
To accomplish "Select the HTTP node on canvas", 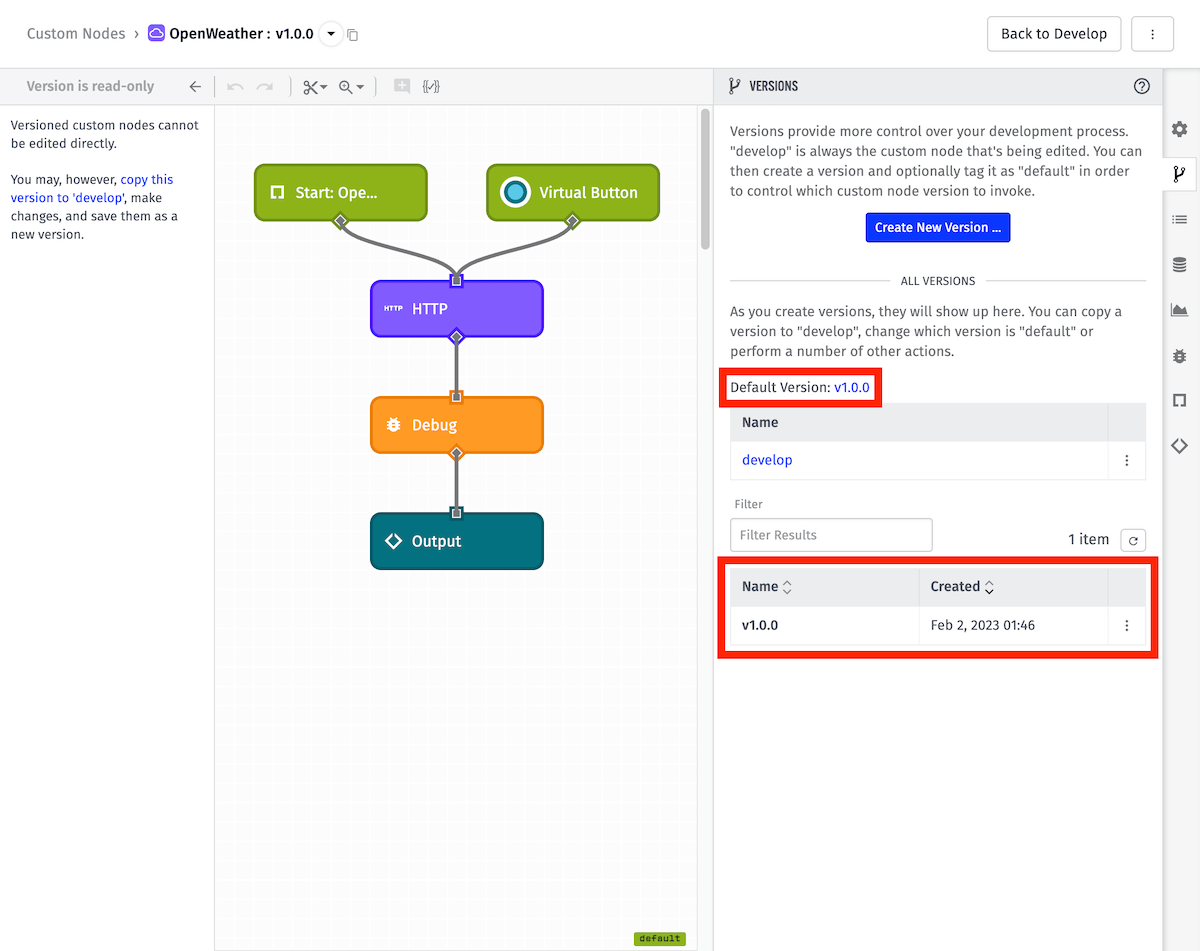I will [x=457, y=308].
